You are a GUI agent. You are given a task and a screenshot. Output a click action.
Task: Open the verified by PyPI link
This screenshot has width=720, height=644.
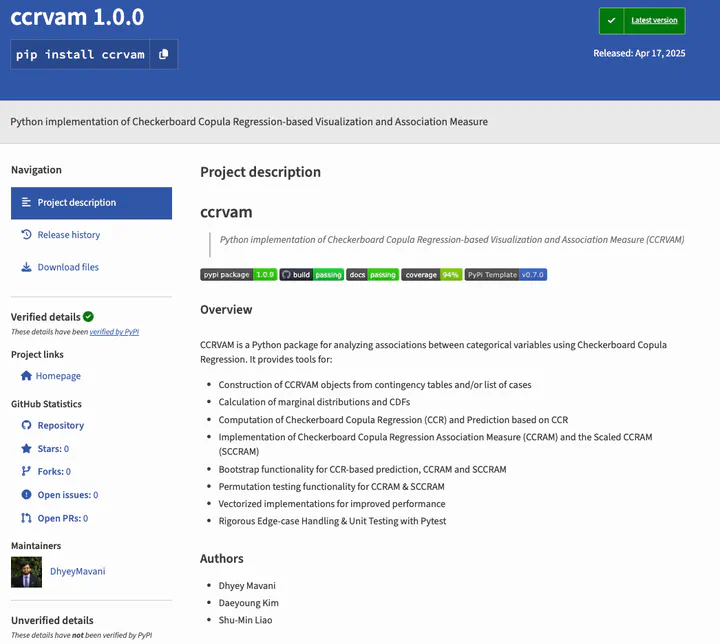point(114,332)
